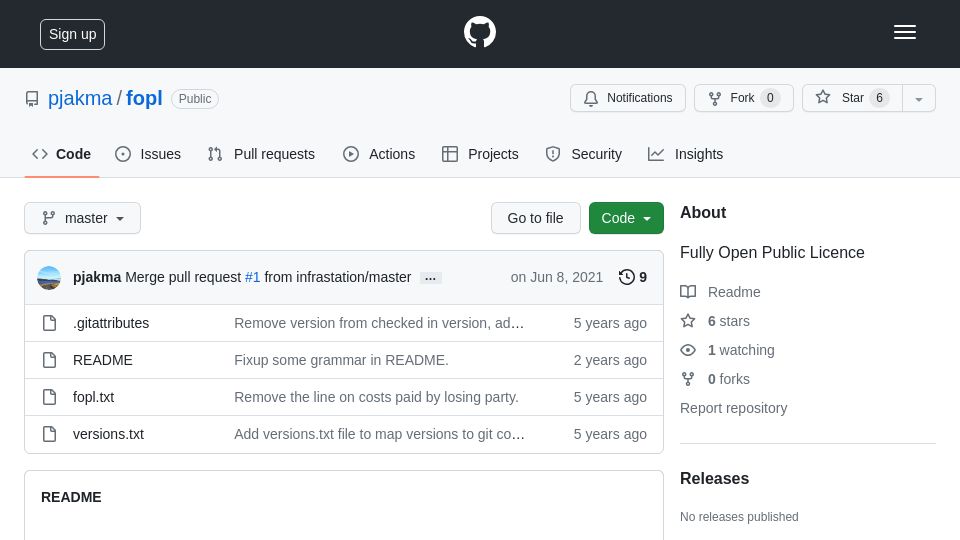Click Report repository link

pyautogui.click(x=733, y=408)
